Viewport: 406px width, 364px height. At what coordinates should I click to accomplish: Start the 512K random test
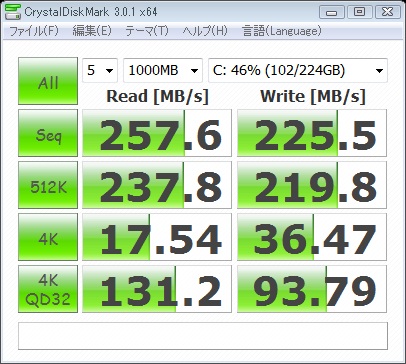[48, 185]
